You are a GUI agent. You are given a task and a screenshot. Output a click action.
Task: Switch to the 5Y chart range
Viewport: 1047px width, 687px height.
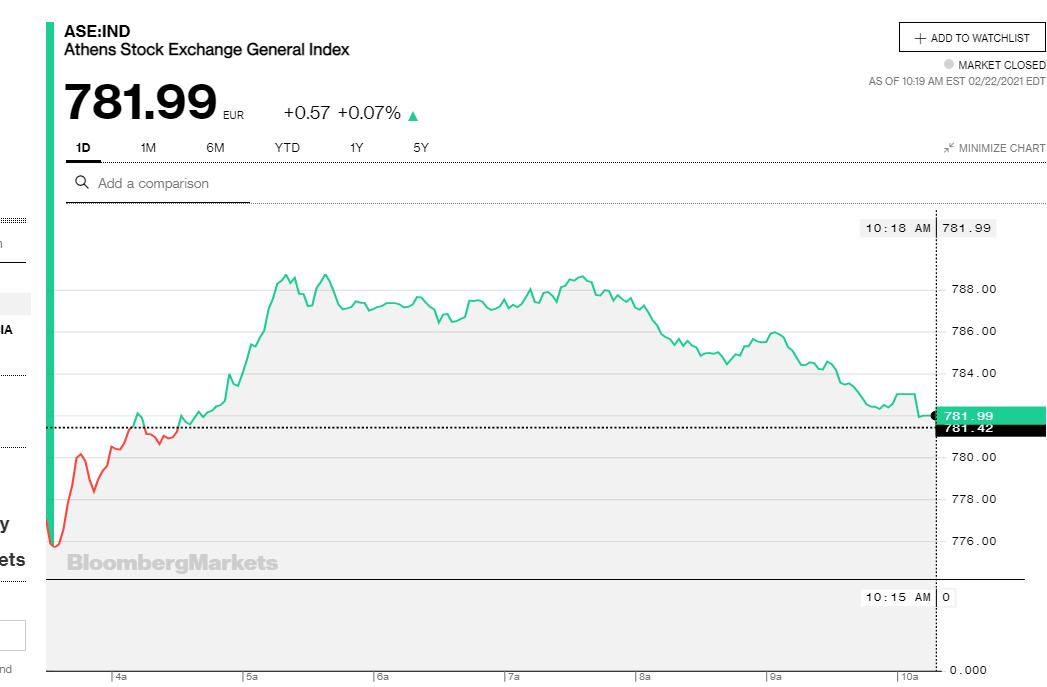(421, 148)
